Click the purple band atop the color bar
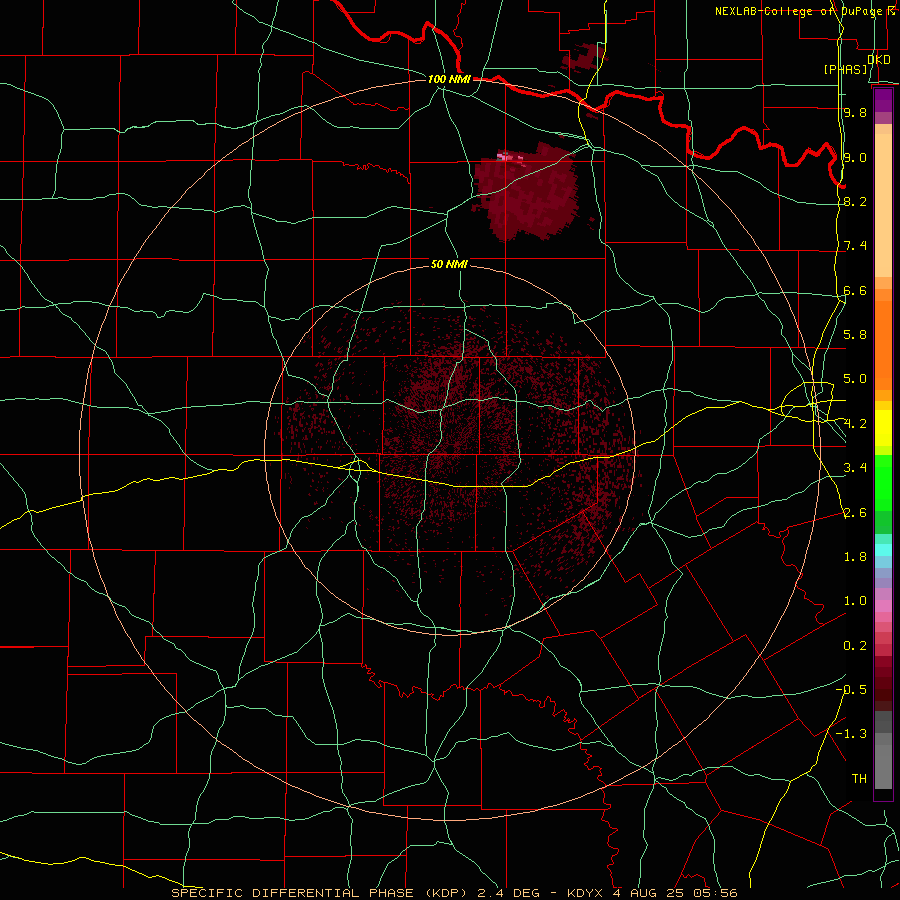The width and height of the screenshot is (900, 900). tap(883, 100)
